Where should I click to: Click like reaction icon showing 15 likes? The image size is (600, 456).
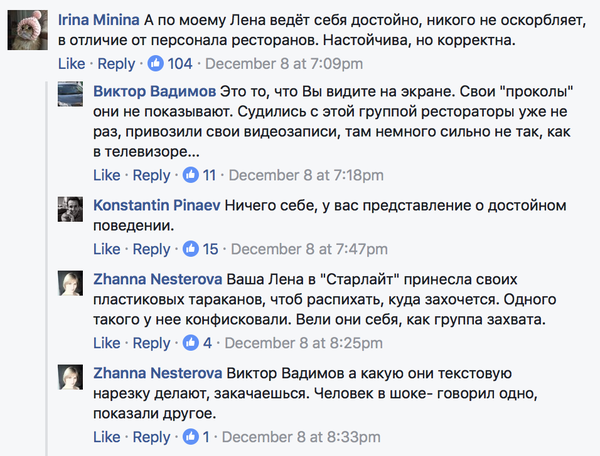(x=191, y=249)
